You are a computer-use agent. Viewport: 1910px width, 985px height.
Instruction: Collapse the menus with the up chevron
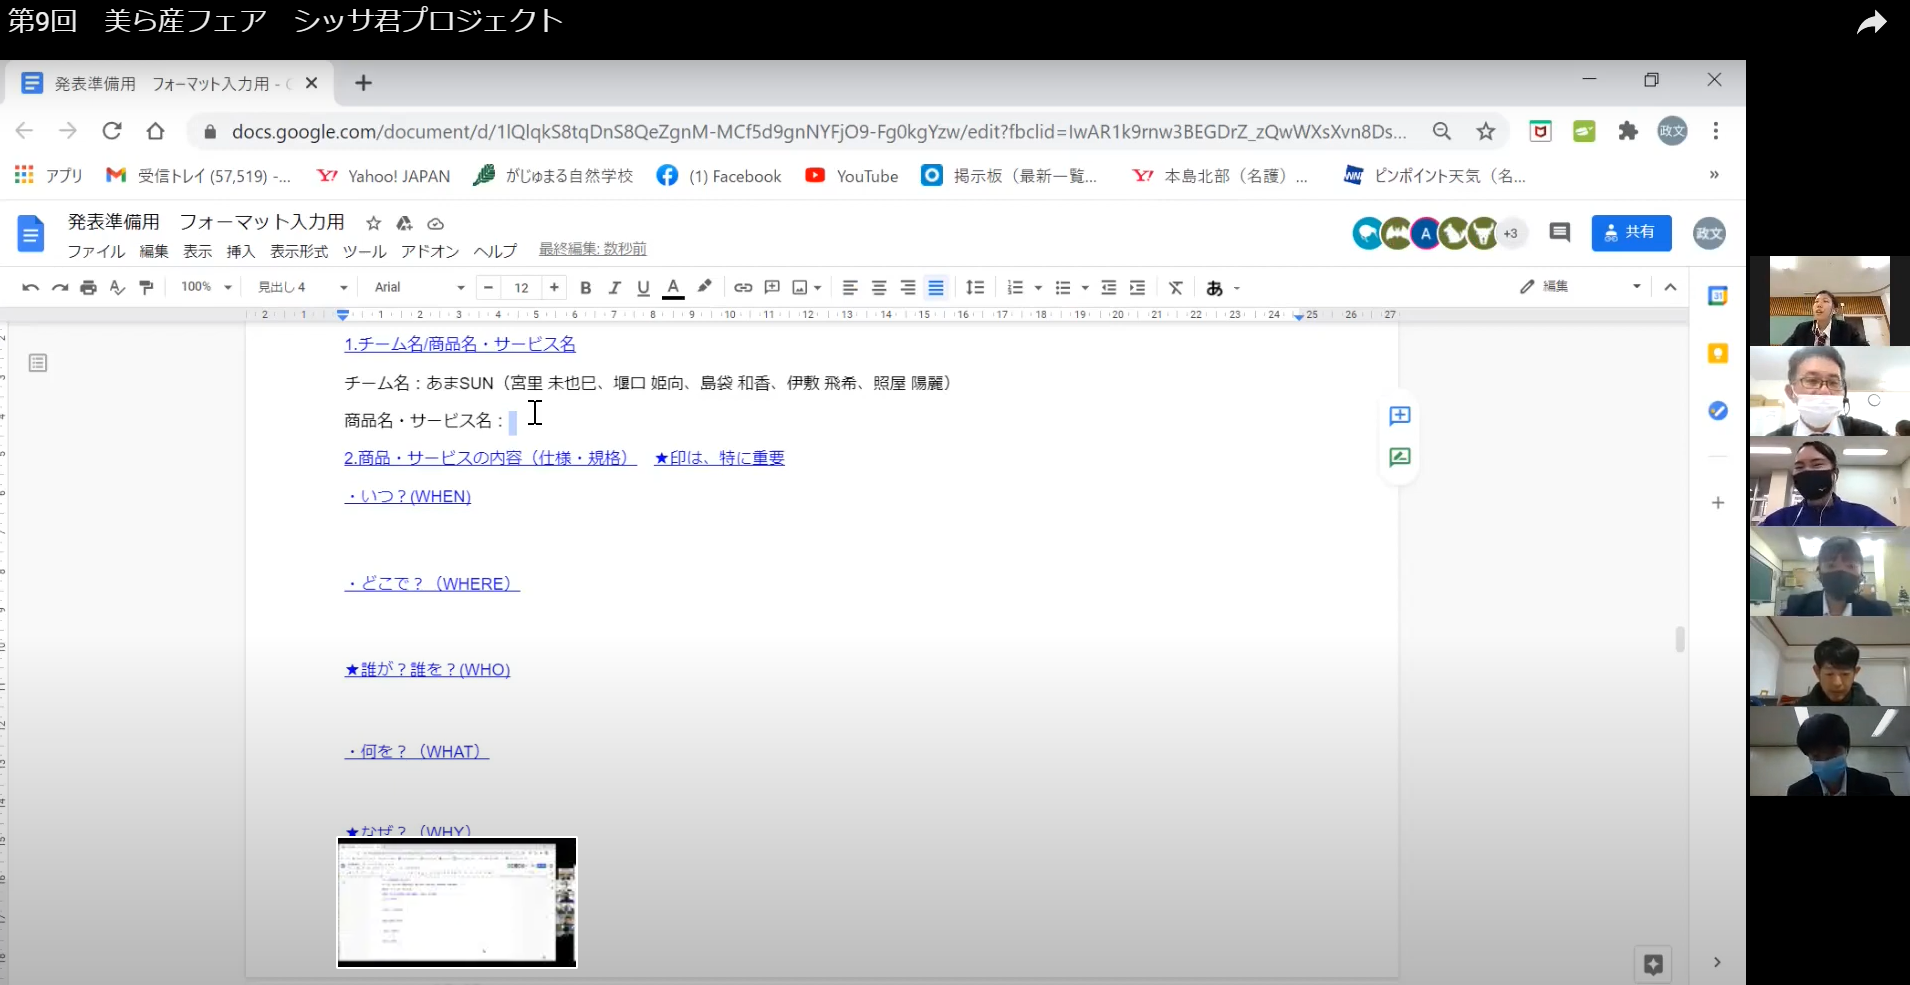(x=1670, y=287)
